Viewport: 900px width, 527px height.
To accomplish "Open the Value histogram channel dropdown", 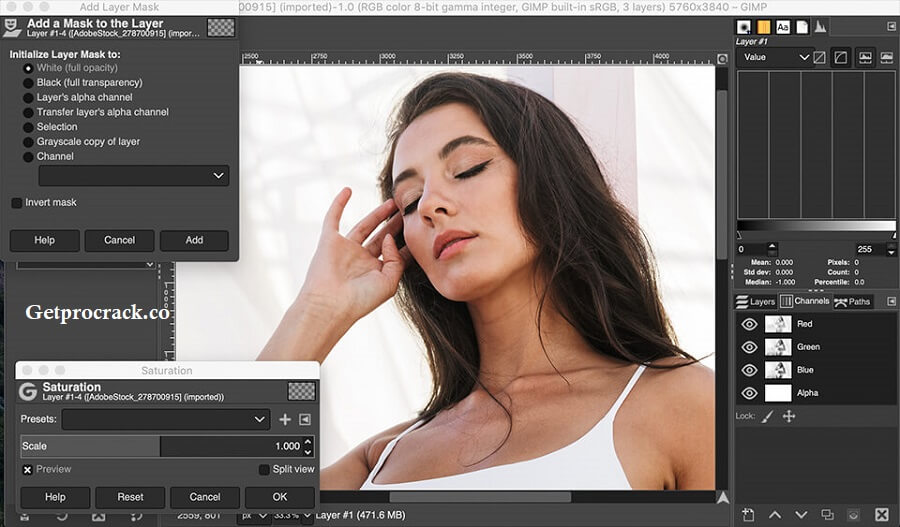I will pyautogui.click(x=775, y=57).
